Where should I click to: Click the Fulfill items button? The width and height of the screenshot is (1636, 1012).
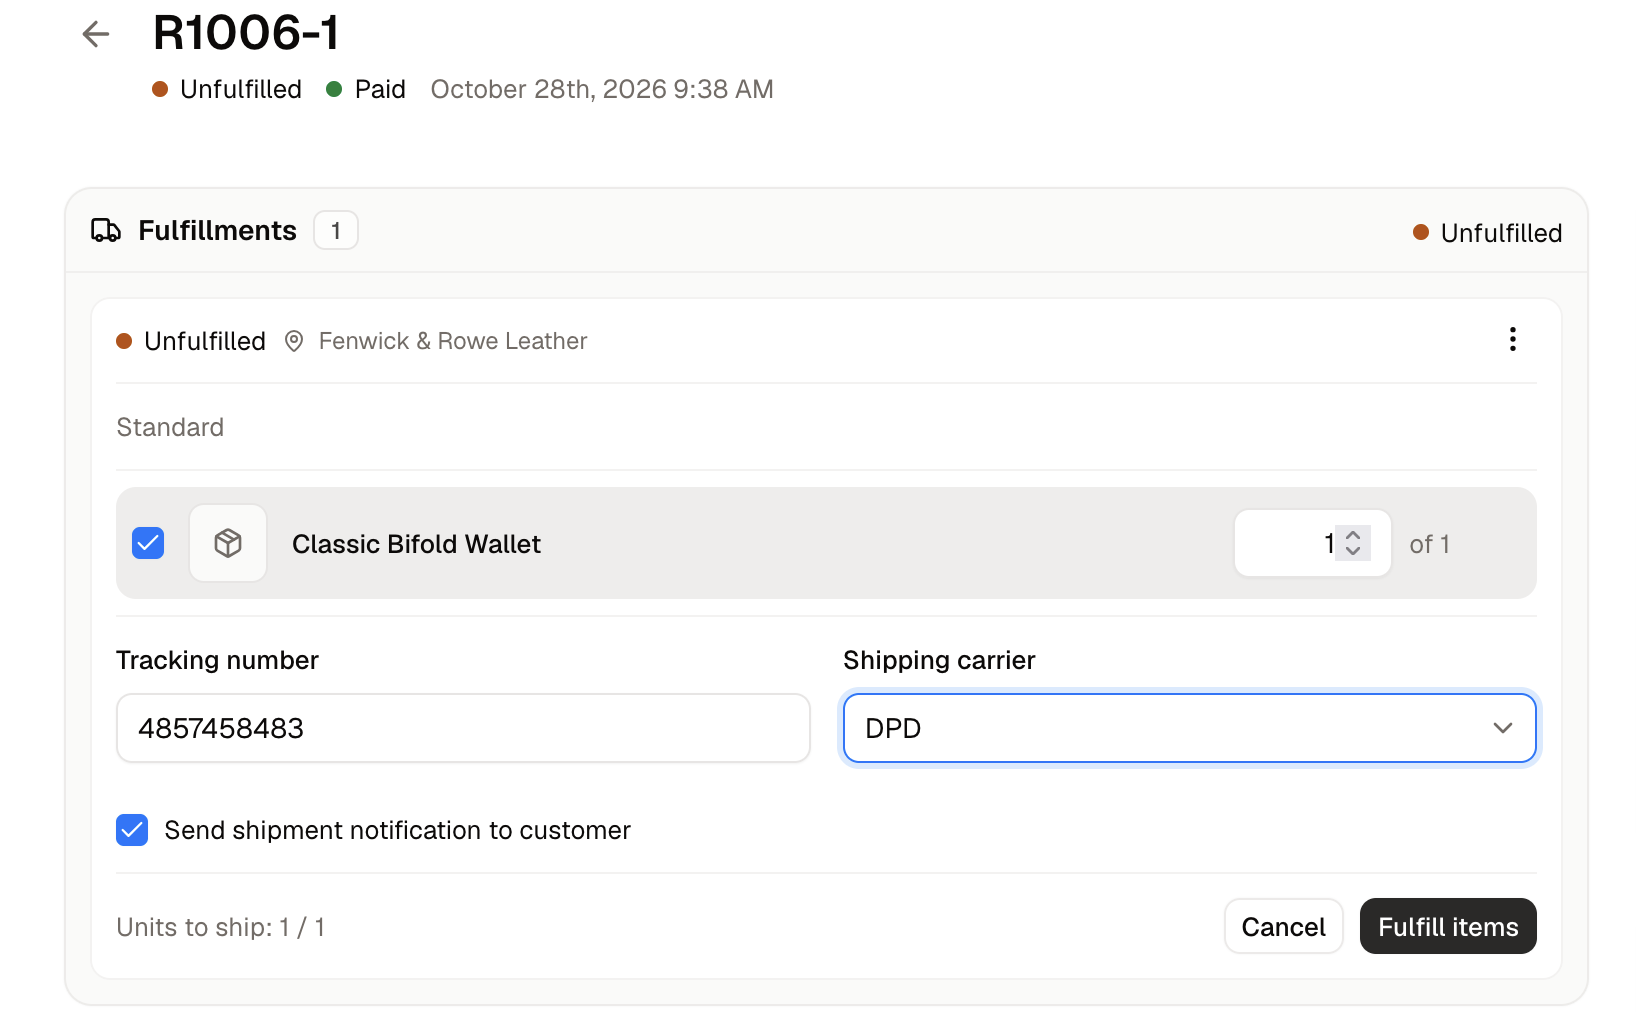click(x=1448, y=926)
